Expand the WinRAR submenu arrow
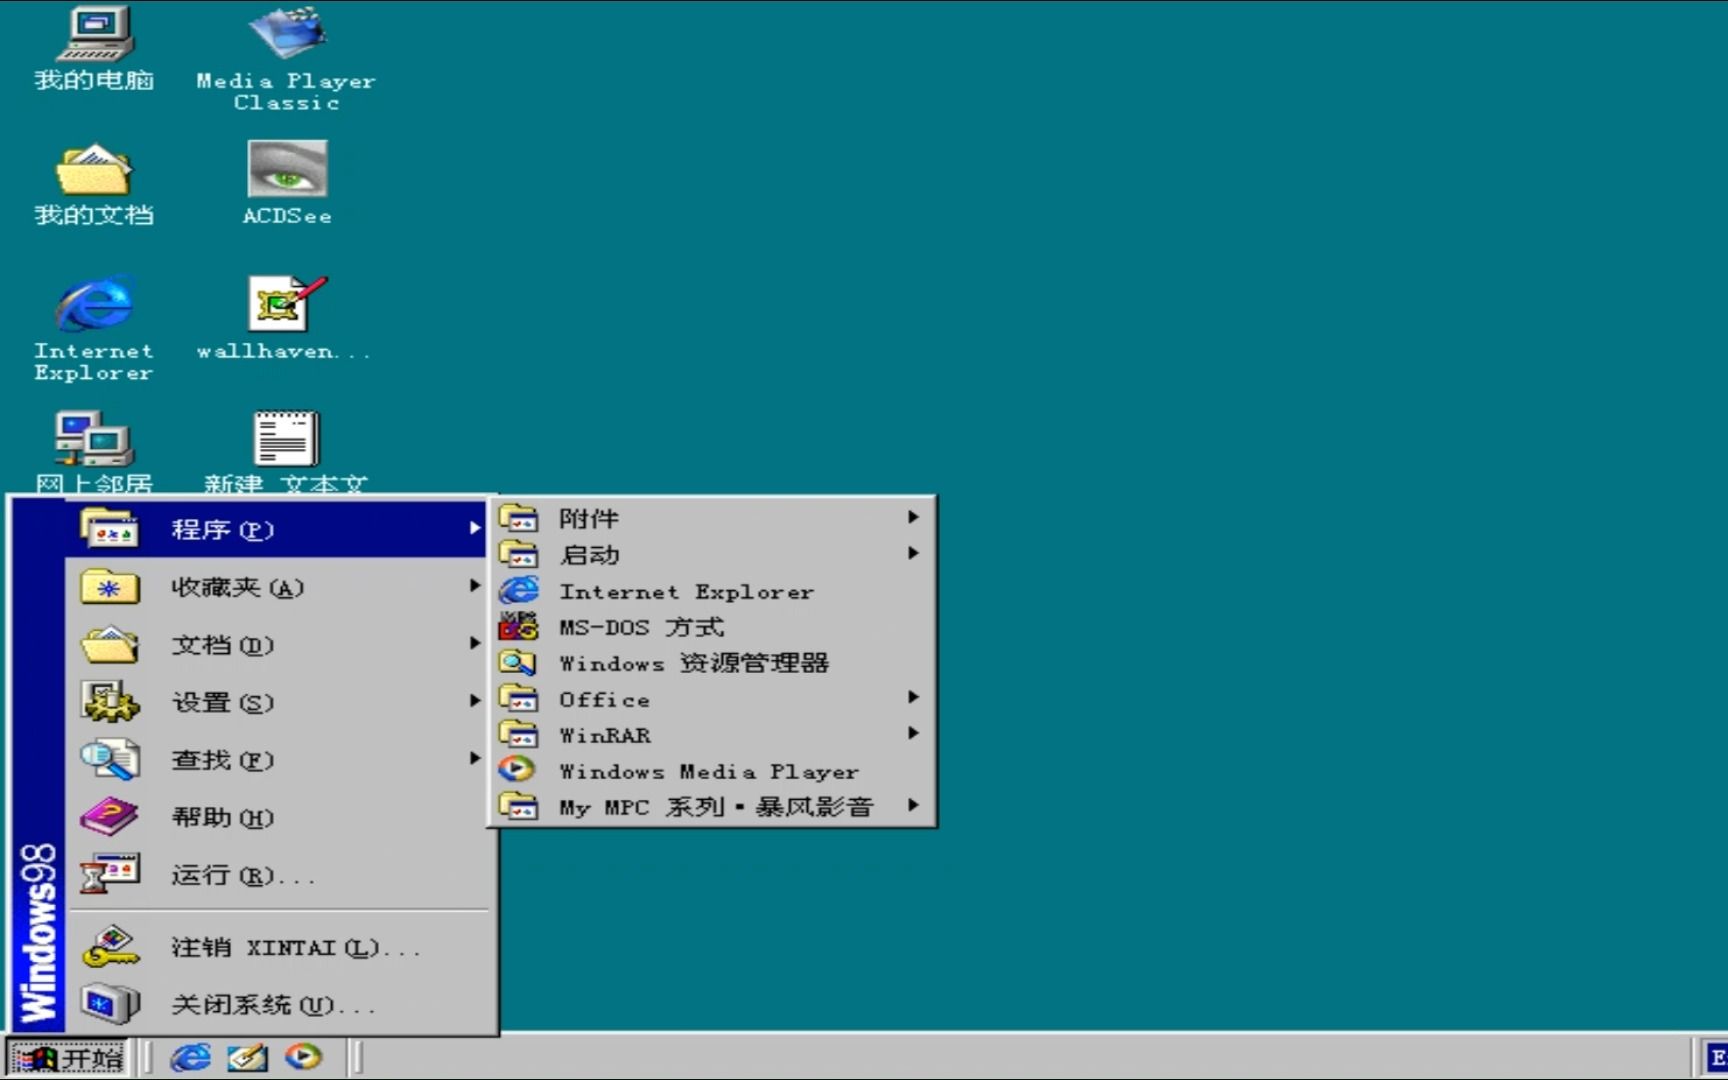Image resolution: width=1728 pixels, height=1080 pixels. click(x=913, y=733)
